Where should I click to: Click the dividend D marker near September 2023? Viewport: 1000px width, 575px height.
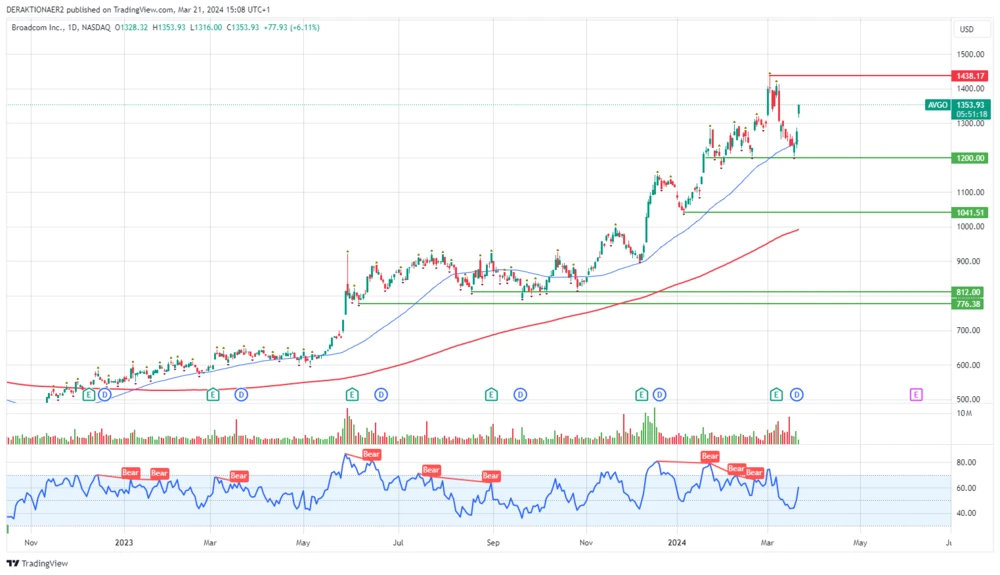coord(520,395)
